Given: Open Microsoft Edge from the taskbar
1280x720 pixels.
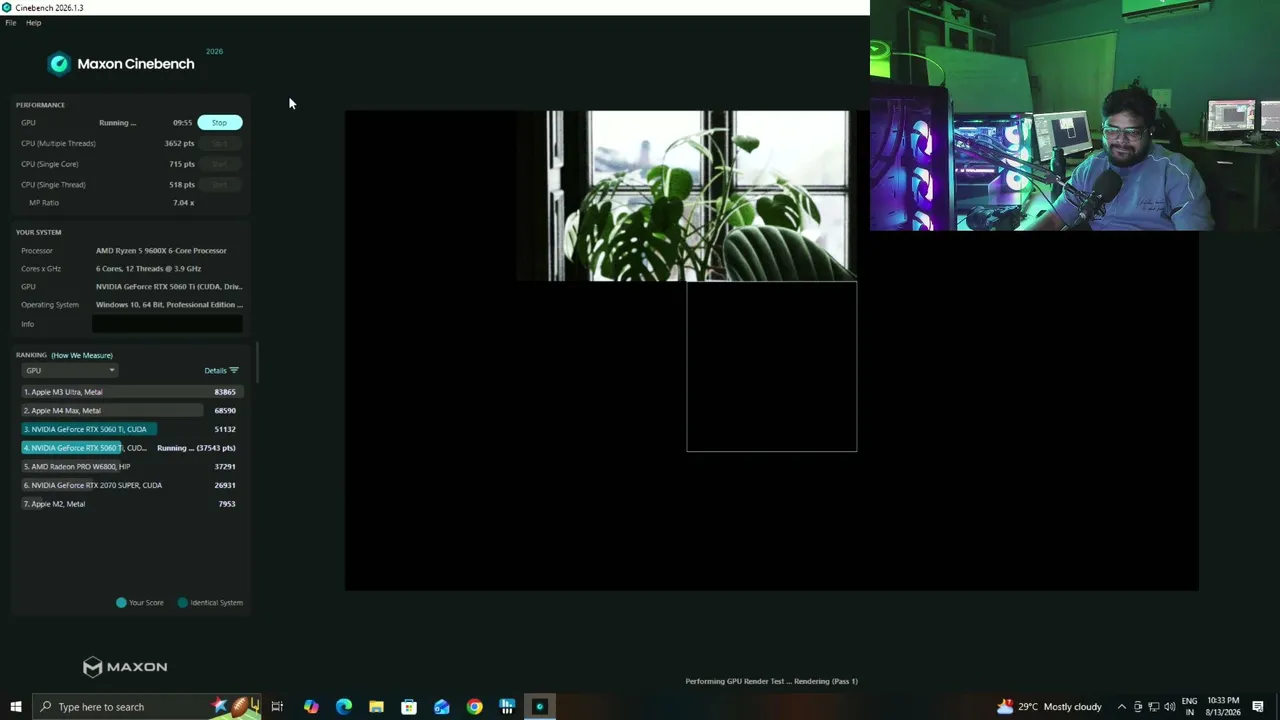Looking at the screenshot, I should point(344,707).
